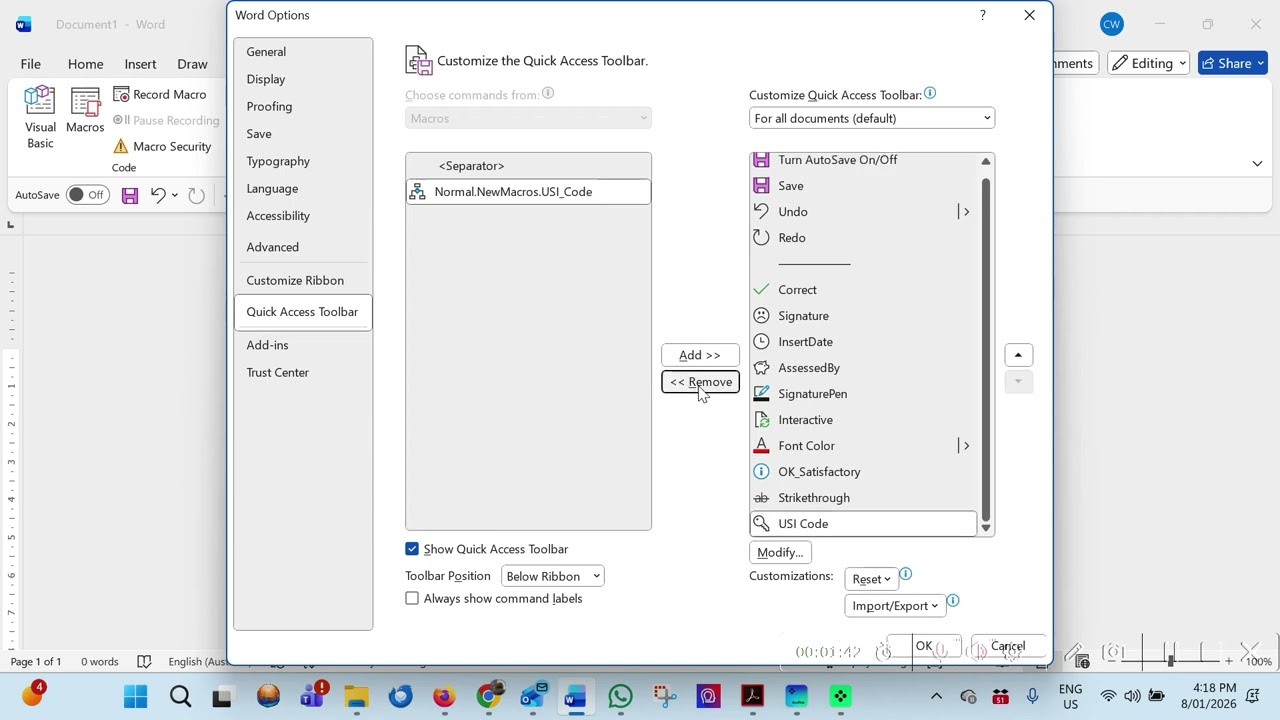Open taskbar Search icon
The height and width of the screenshot is (720, 1280).
[180, 696]
